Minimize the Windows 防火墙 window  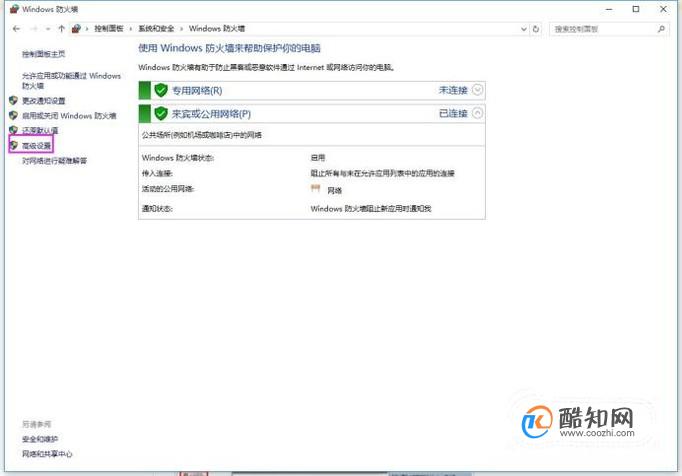coord(609,9)
